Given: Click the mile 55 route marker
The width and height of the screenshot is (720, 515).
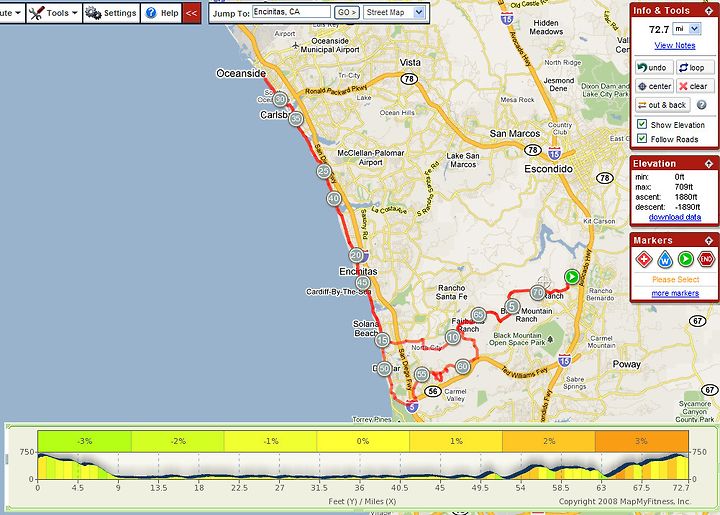Looking at the screenshot, I should coord(422,375).
